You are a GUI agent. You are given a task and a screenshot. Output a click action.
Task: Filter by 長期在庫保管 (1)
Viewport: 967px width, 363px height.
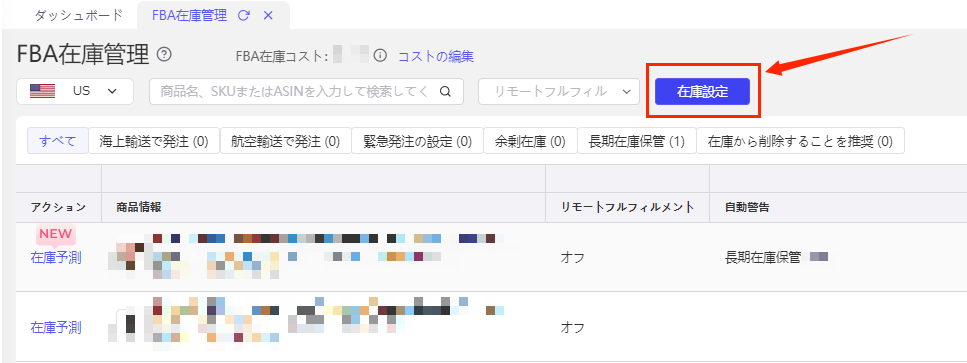point(637,141)
